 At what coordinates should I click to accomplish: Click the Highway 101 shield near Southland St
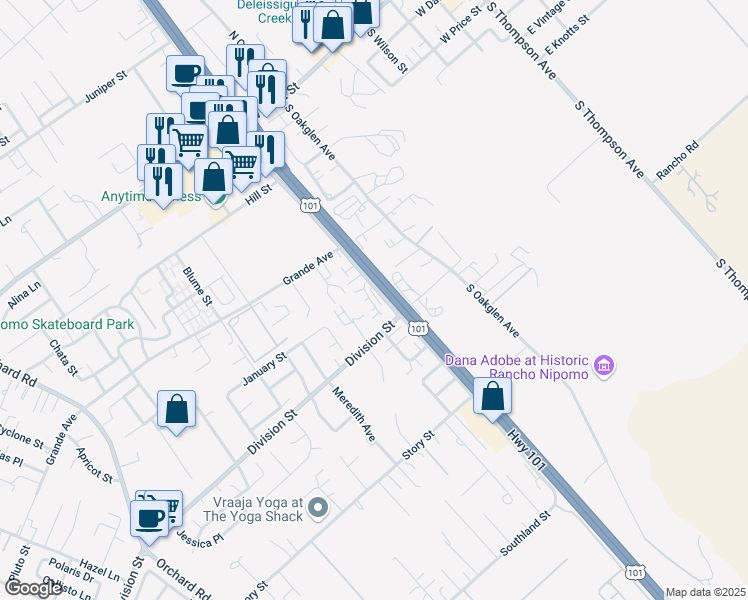(x=634, y=572)
